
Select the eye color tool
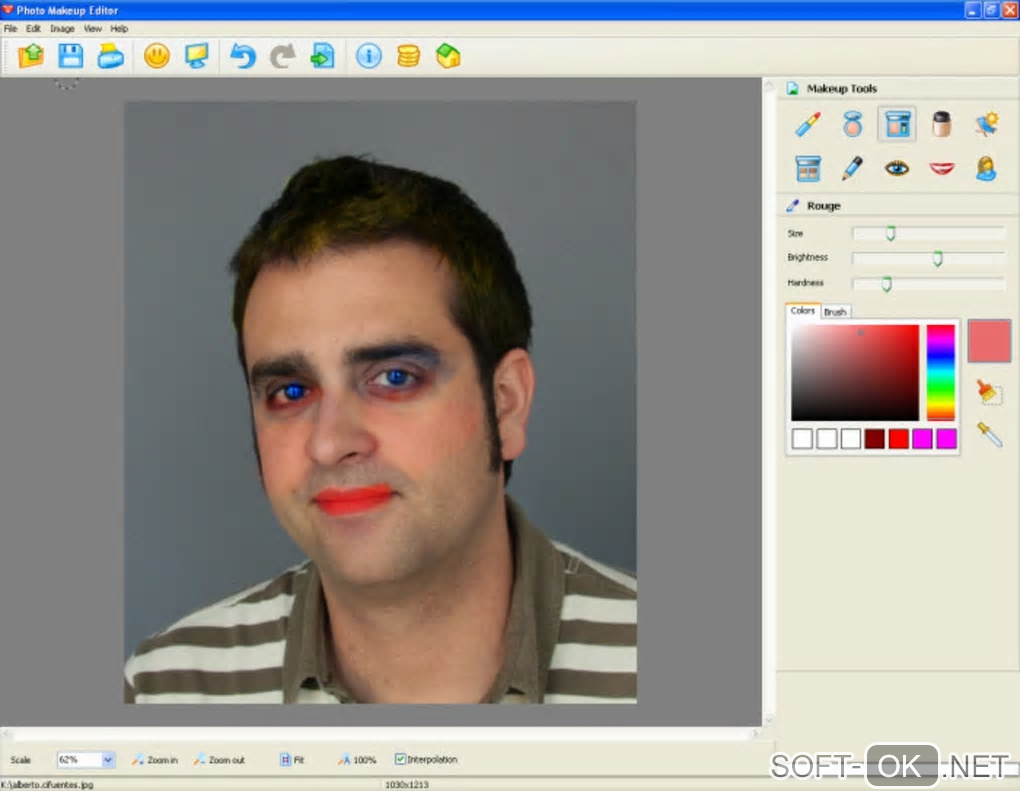(x=896, y=168)
